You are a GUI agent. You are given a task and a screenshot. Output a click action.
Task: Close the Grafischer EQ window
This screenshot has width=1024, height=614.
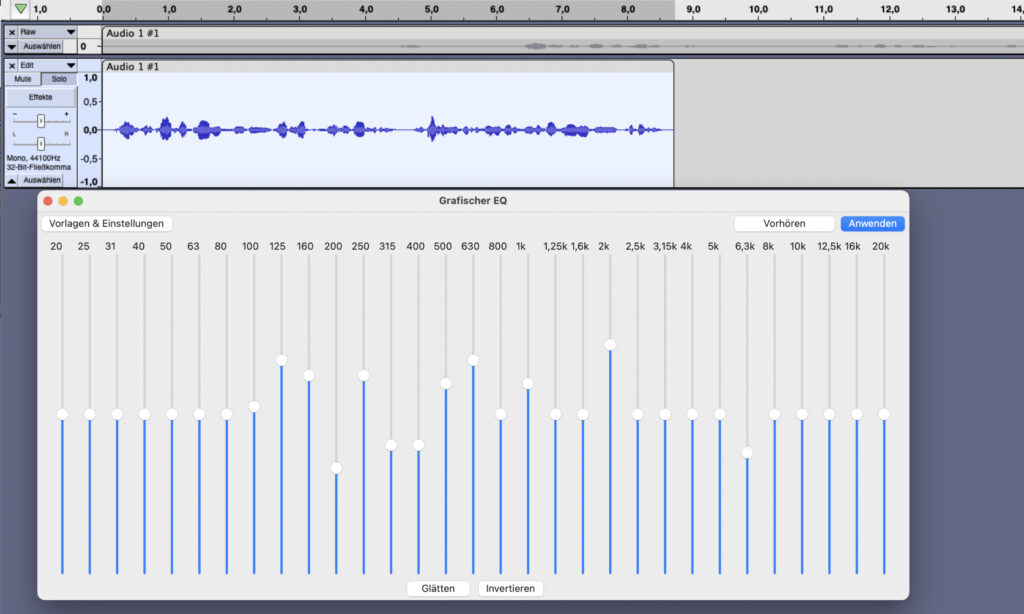(48, 201)
